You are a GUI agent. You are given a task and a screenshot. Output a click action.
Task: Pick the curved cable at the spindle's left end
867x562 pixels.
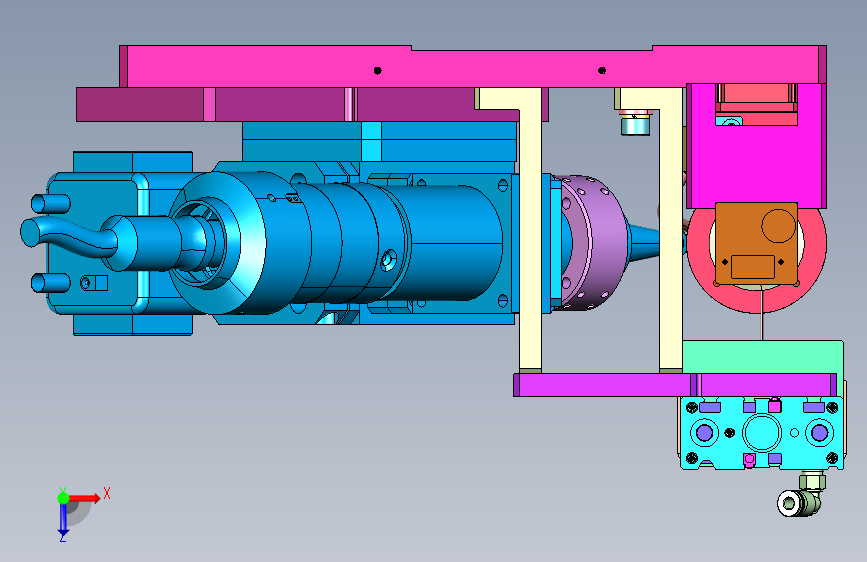(x=69, y=237)
